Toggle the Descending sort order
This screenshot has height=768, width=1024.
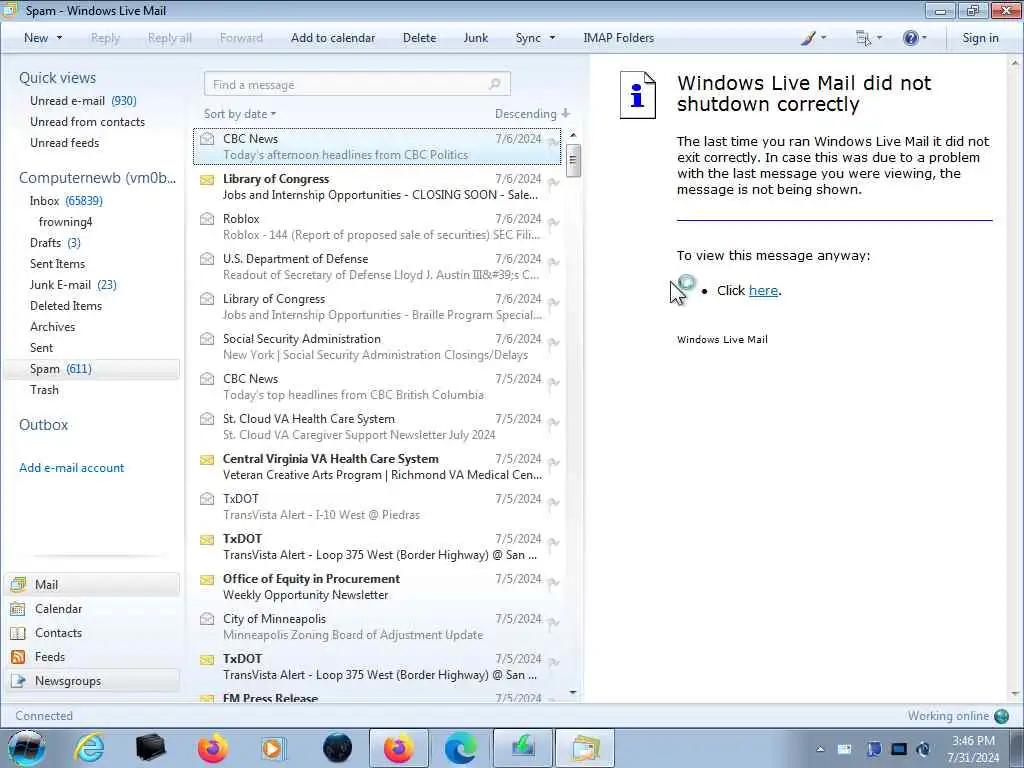(532, 114)
